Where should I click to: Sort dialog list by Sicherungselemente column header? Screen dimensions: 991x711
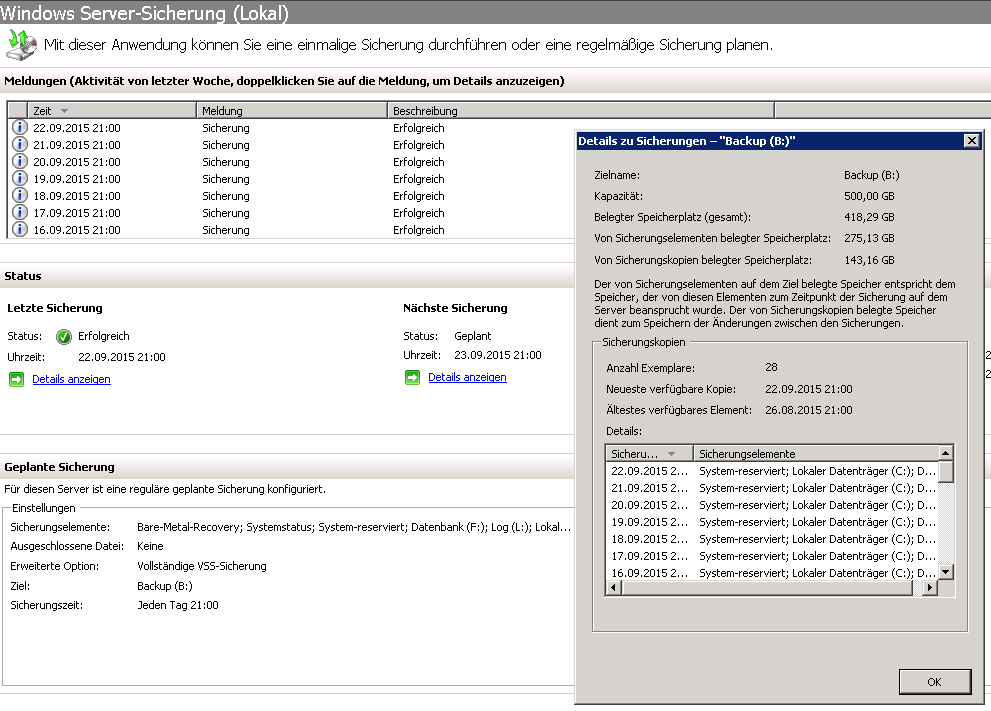816,454
